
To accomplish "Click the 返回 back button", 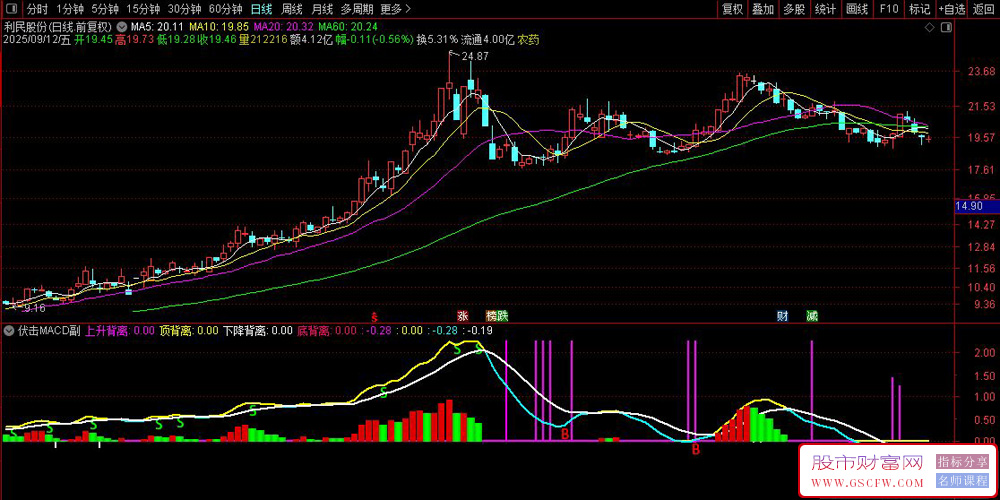I will pos(984,9).
